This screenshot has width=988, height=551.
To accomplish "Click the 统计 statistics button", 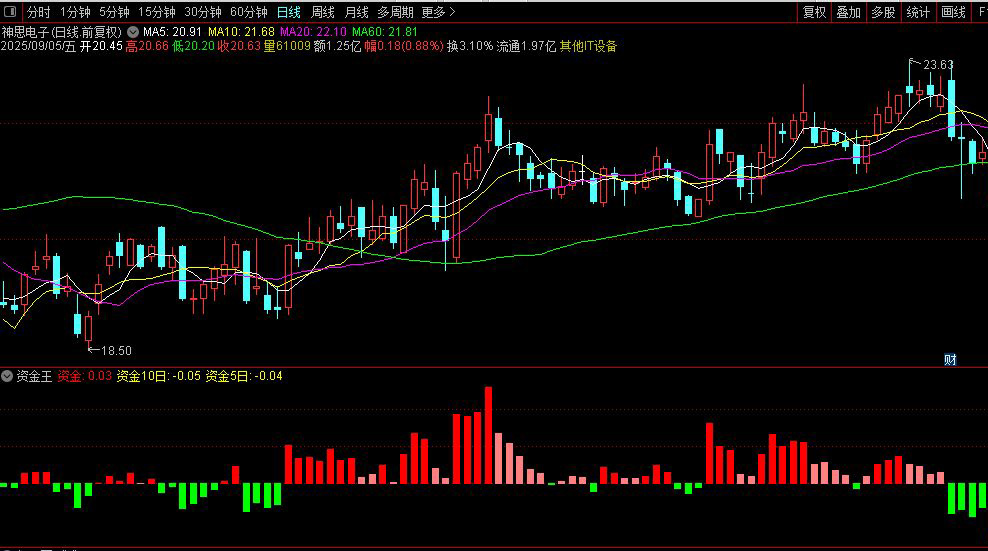I will pyautogui.click(x=917, y=12).
